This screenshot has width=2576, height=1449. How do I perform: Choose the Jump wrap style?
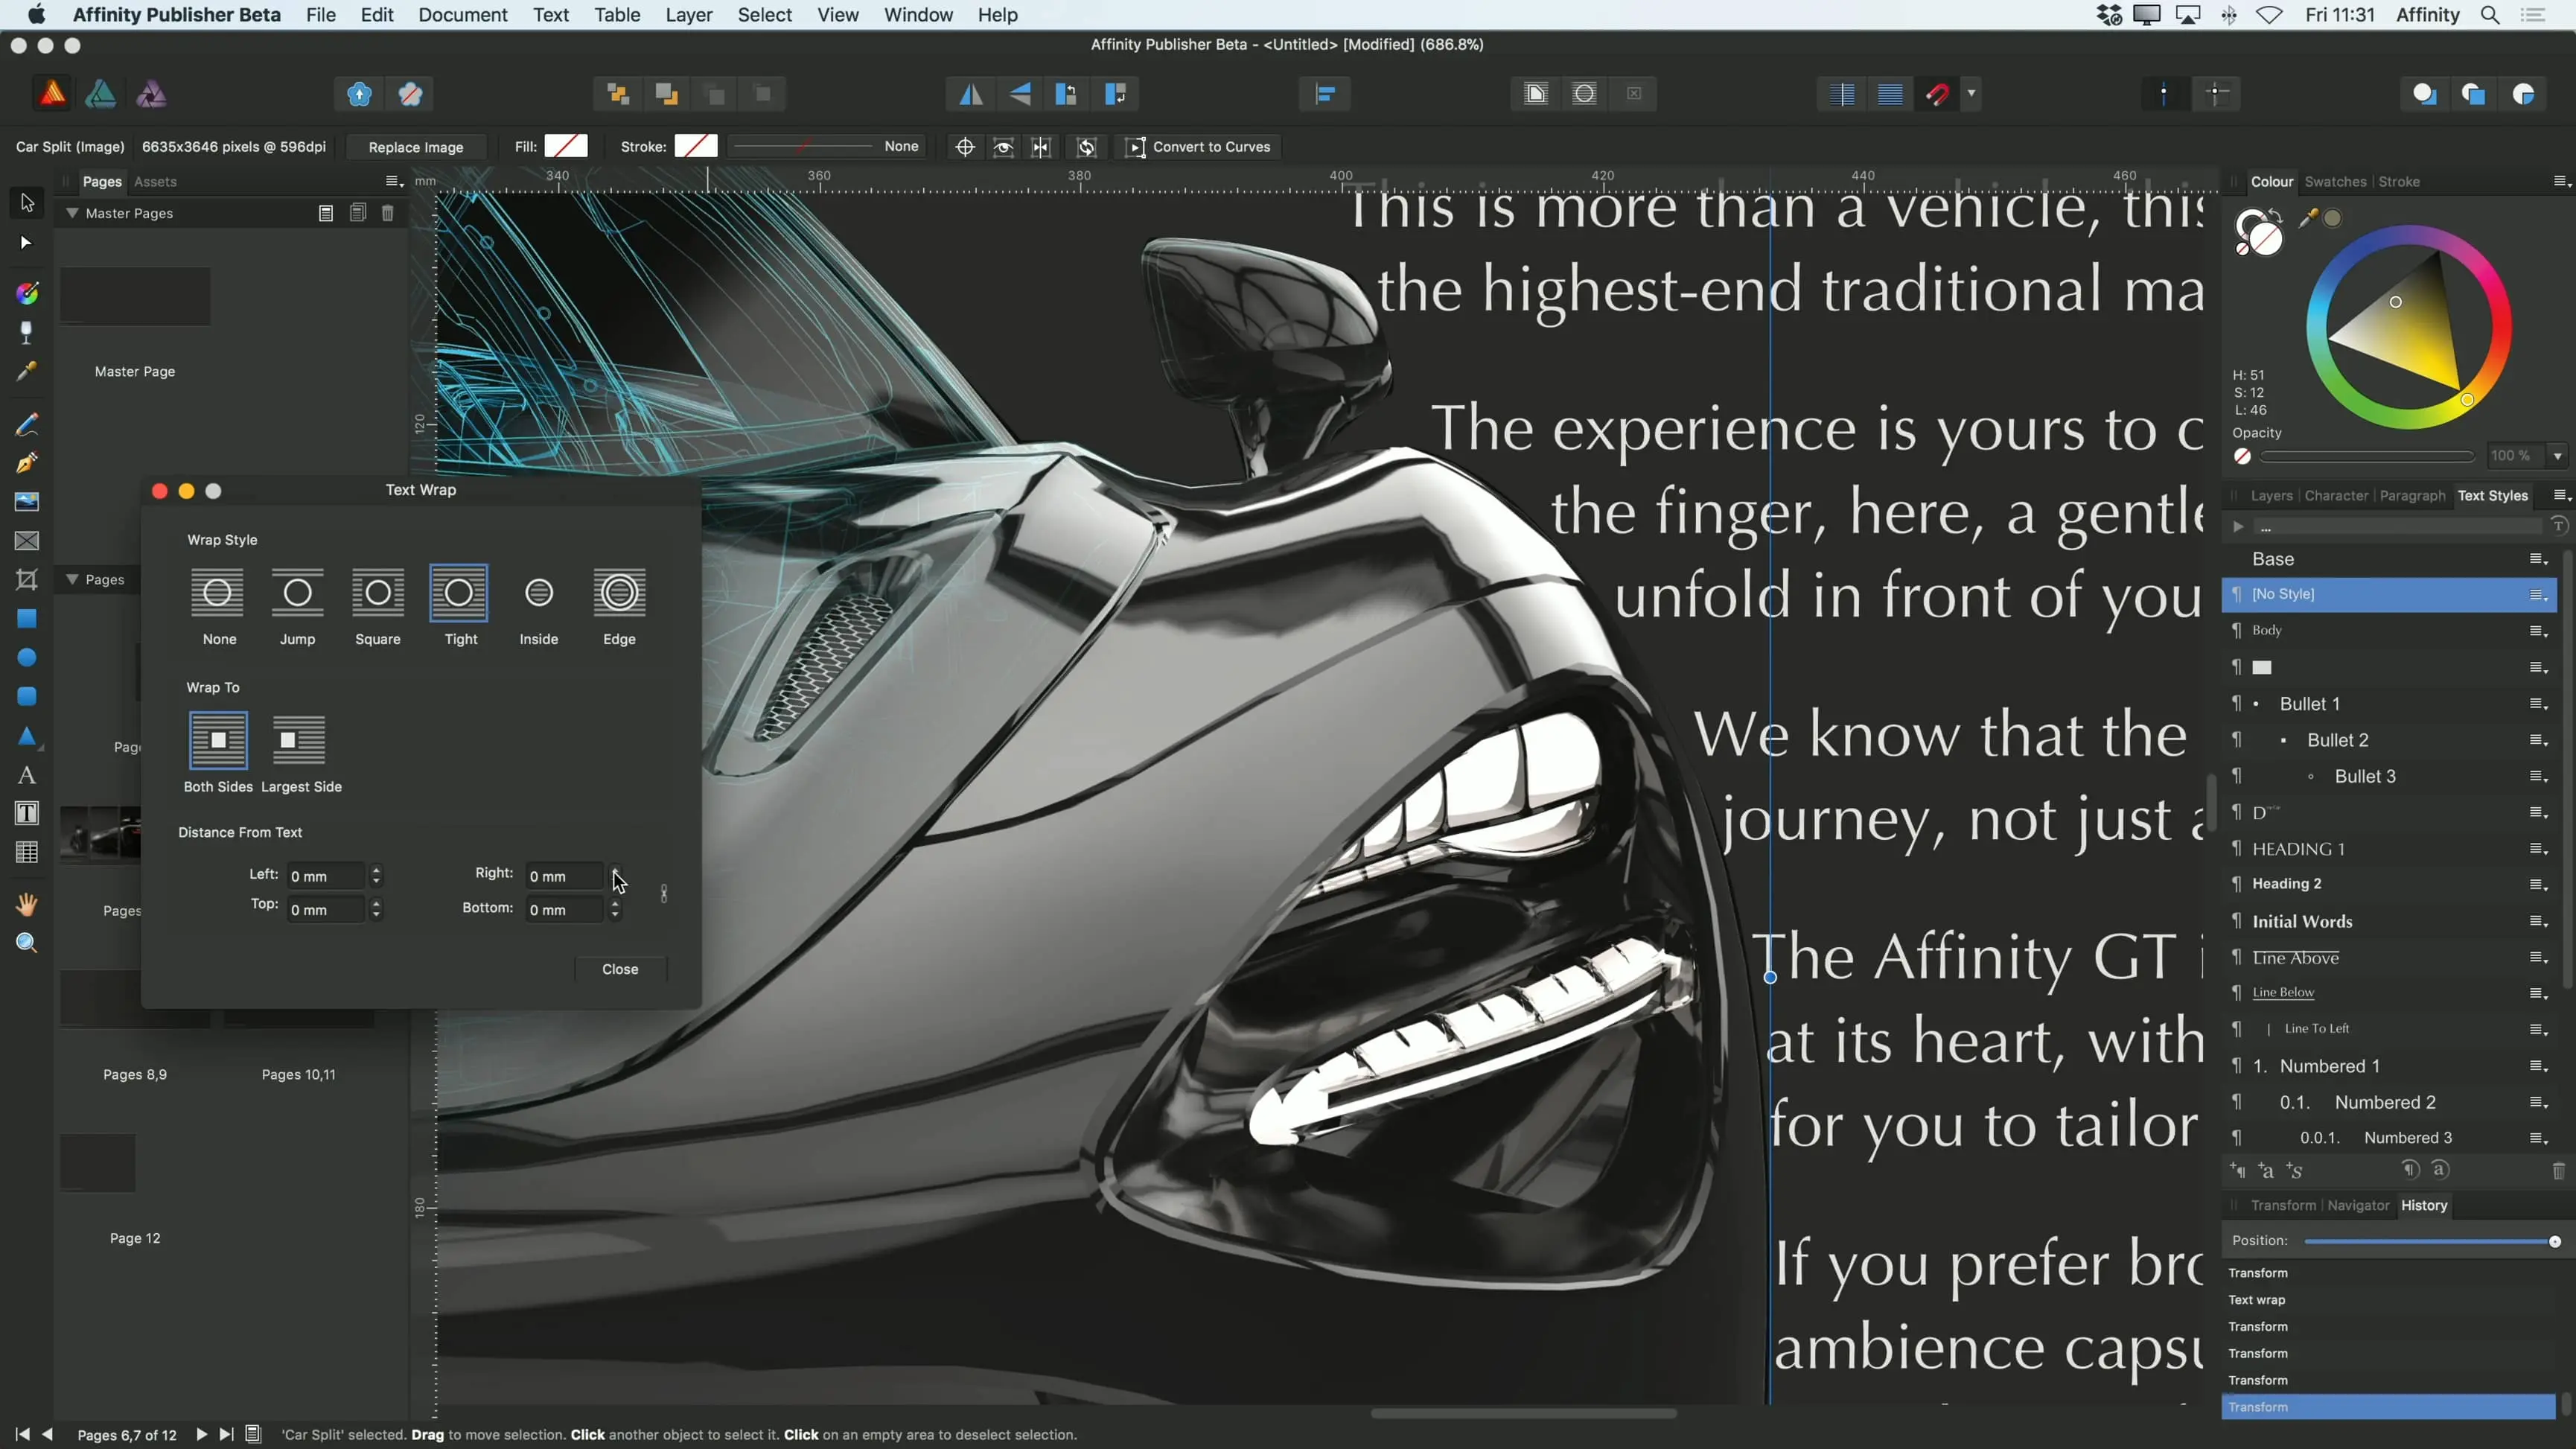pos(298,606)
